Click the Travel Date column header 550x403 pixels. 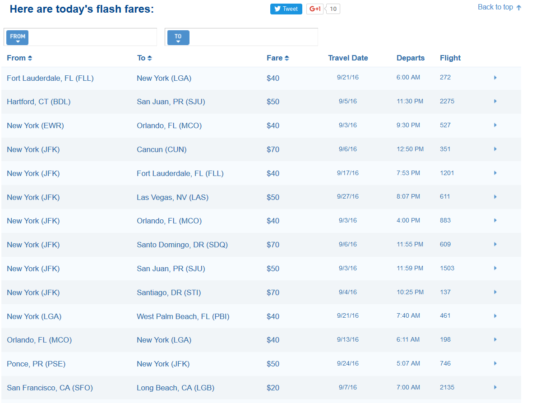[348, 58]
